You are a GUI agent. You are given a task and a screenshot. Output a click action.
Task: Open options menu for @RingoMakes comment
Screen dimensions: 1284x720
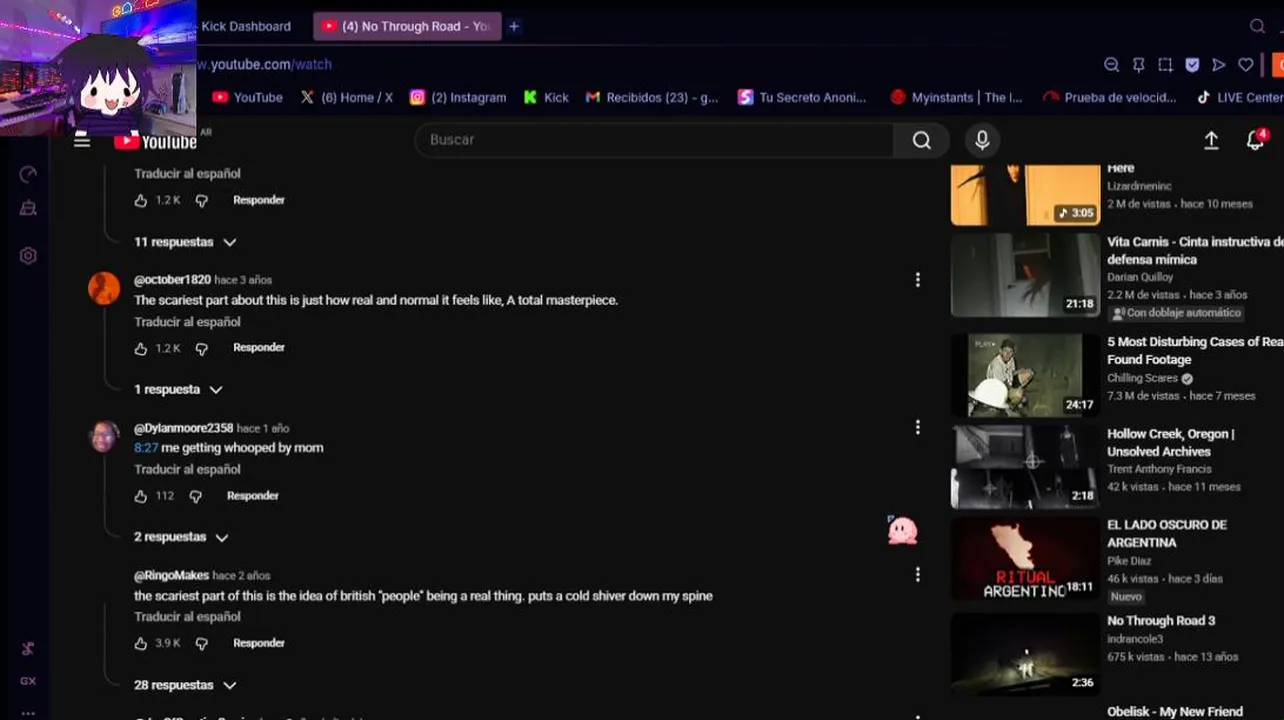(917, 574)
